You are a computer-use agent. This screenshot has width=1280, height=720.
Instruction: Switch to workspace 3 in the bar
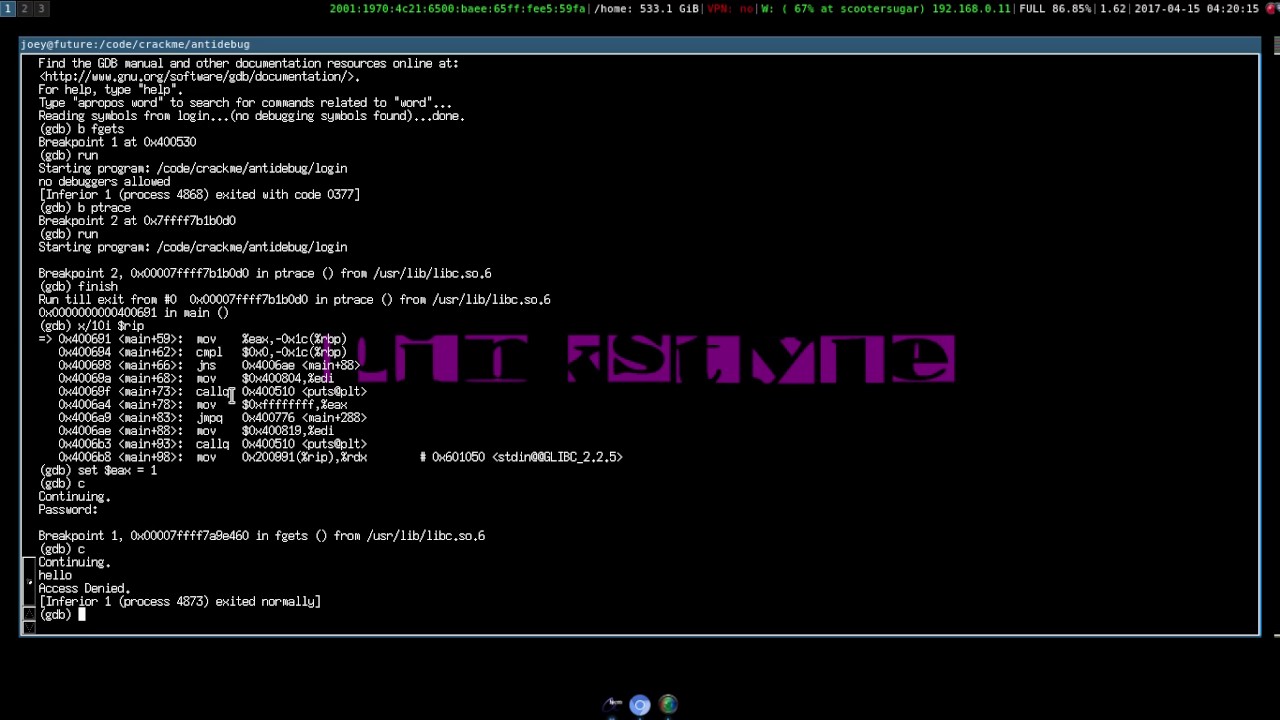(x=41, y=8)
